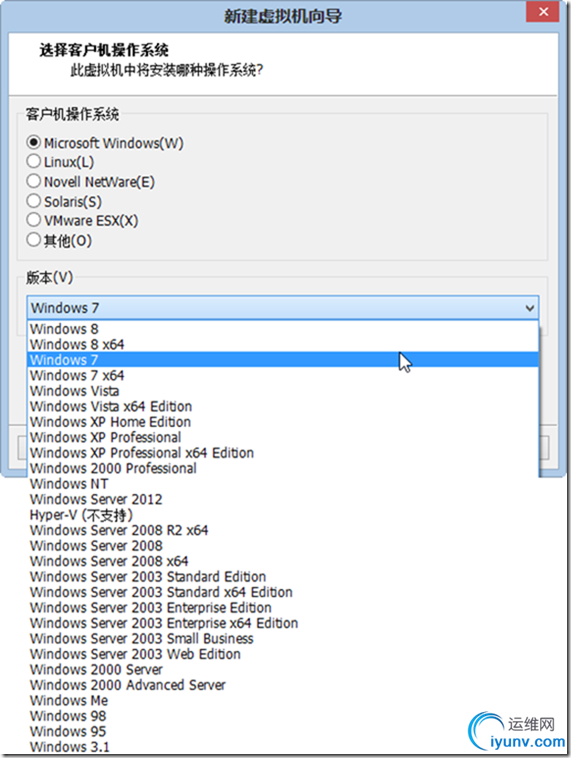This screenshot has width=571, height=758.
Task: Pick Windows Server 2003 Standard x64 Edition
Action: pos(283,592)
